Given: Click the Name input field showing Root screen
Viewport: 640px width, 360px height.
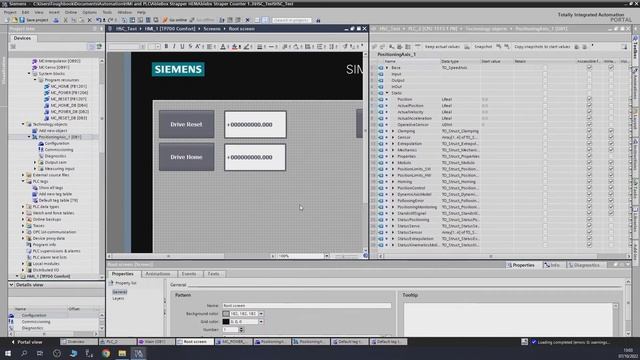Looking at the screenshot, I should [307, 306].
